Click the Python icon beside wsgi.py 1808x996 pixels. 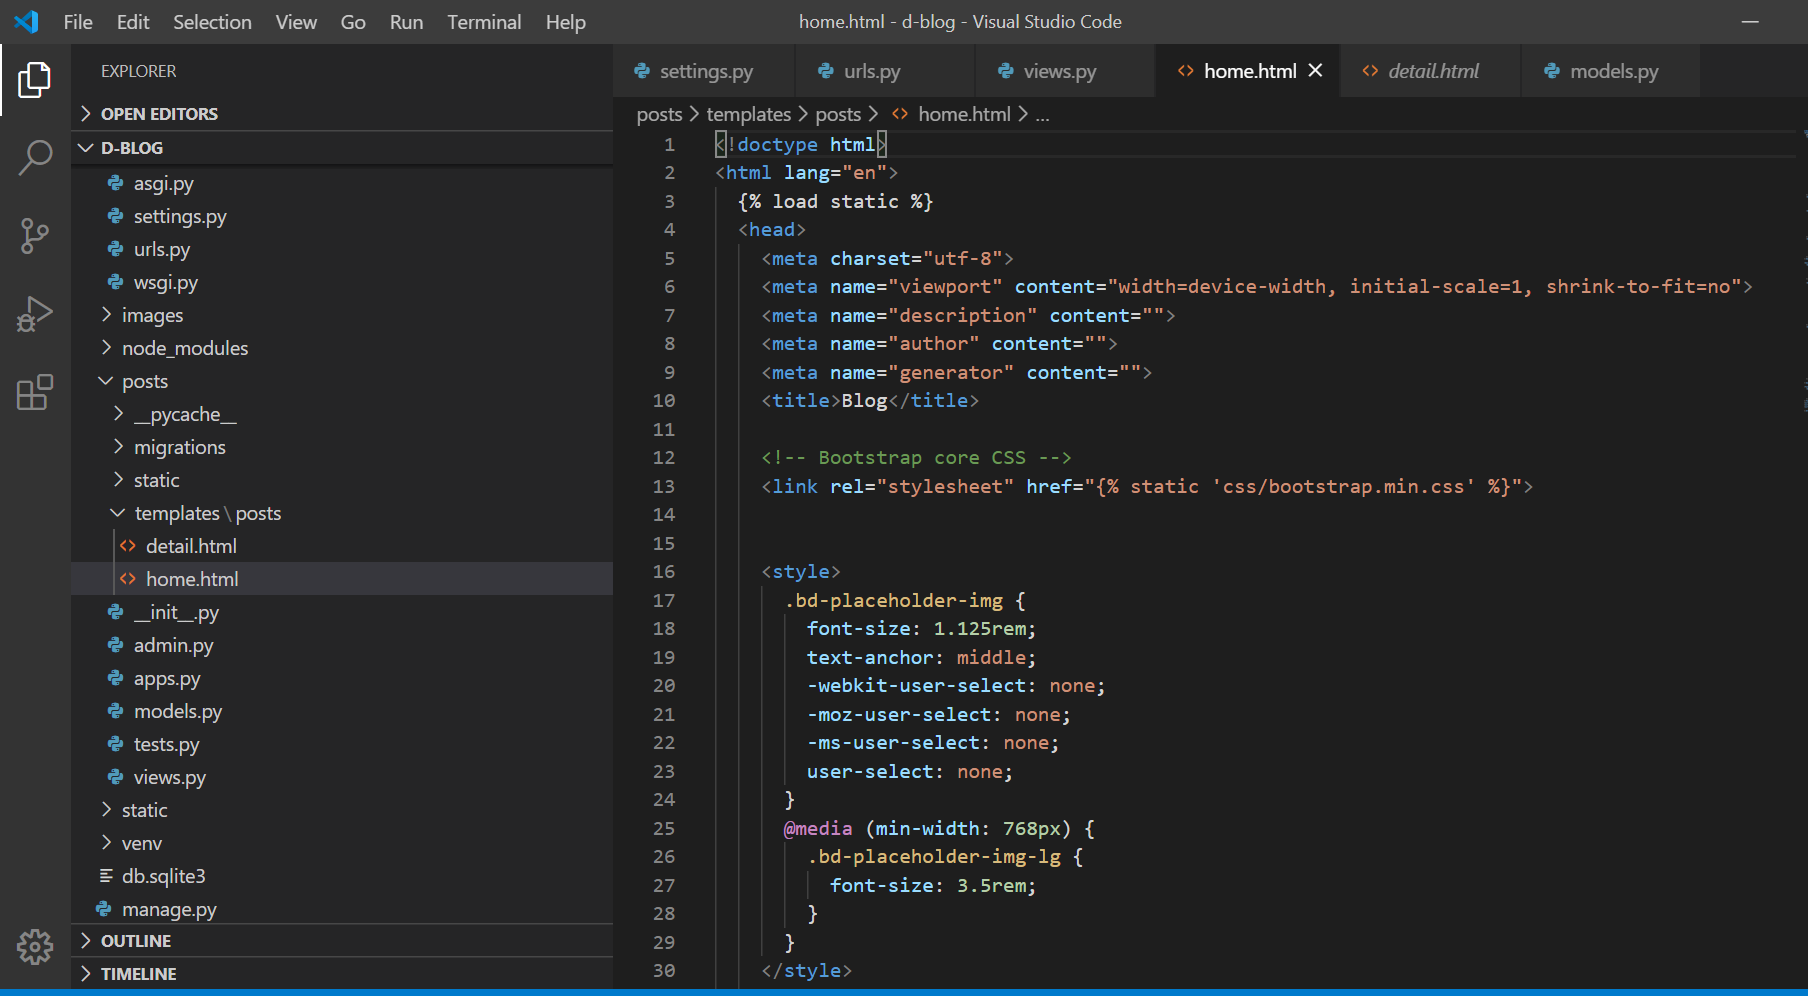tap(116, 282)
